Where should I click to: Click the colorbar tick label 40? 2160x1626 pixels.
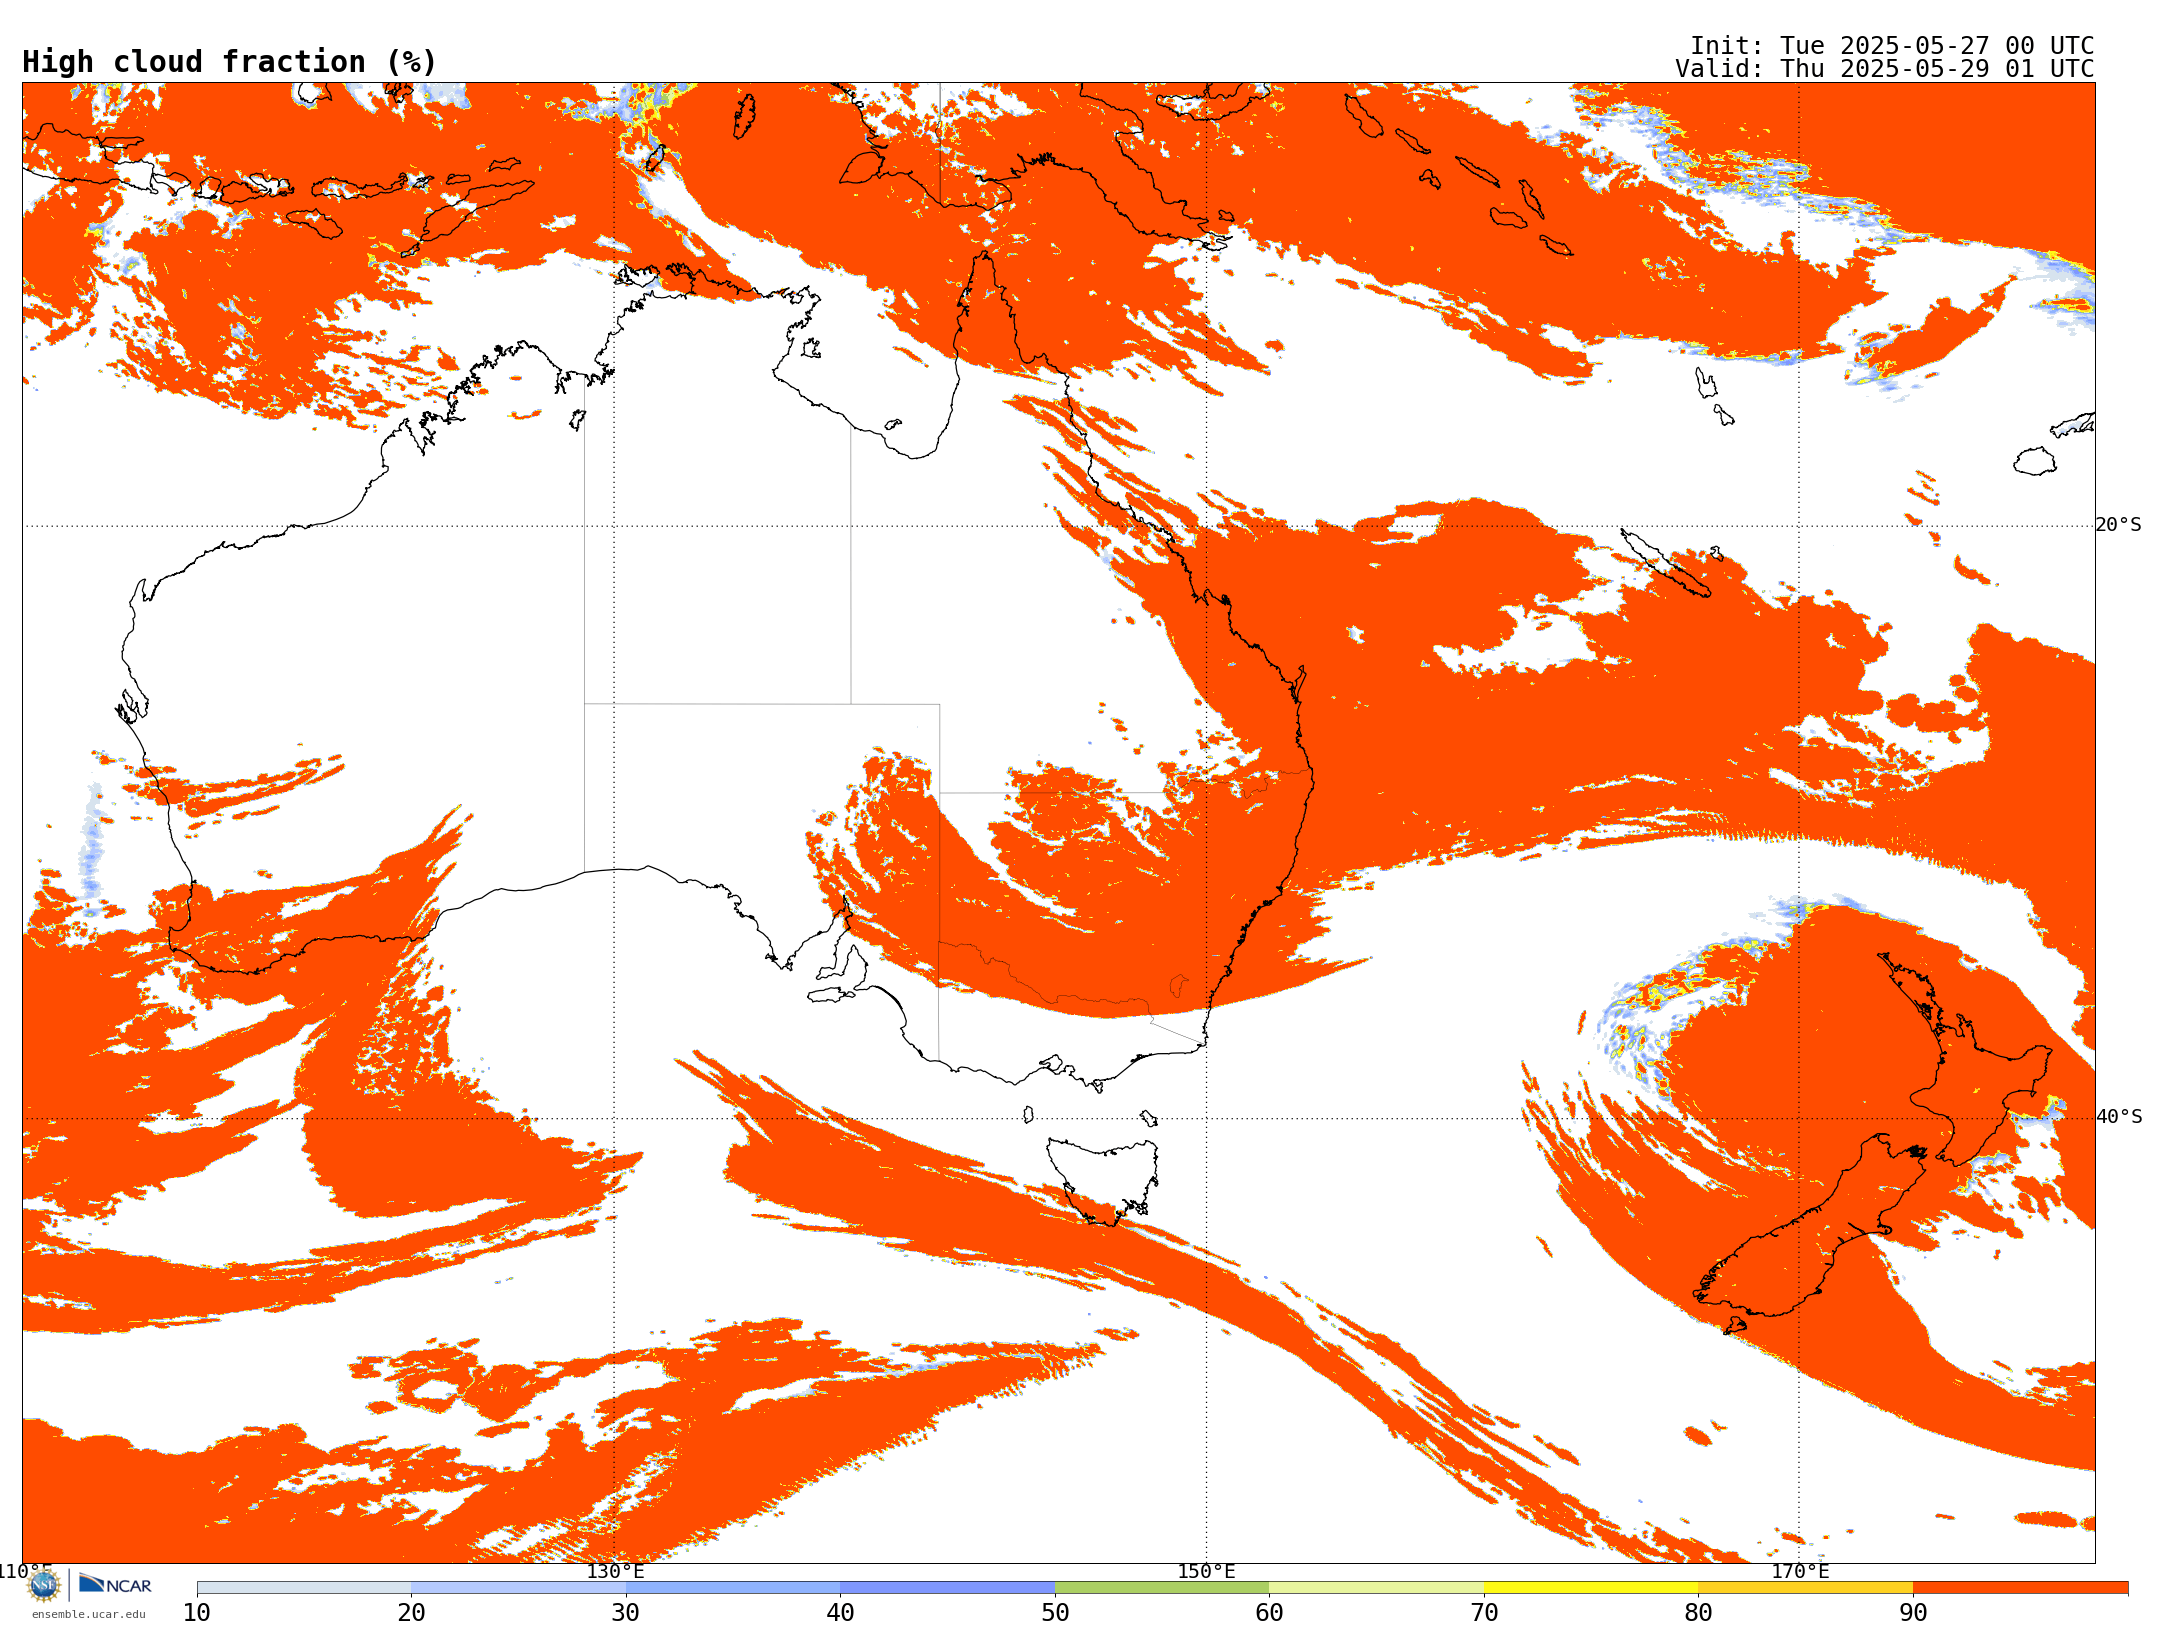tap(840, 1613)
